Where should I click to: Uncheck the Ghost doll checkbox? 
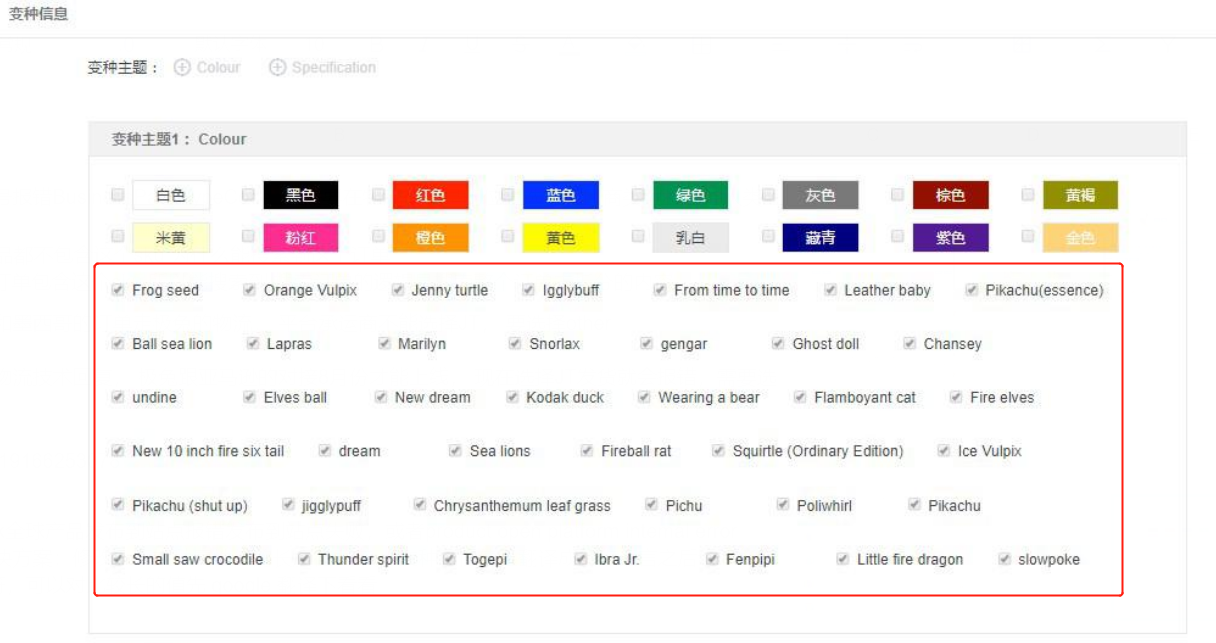pyautogui.click(x=778, y=343)
